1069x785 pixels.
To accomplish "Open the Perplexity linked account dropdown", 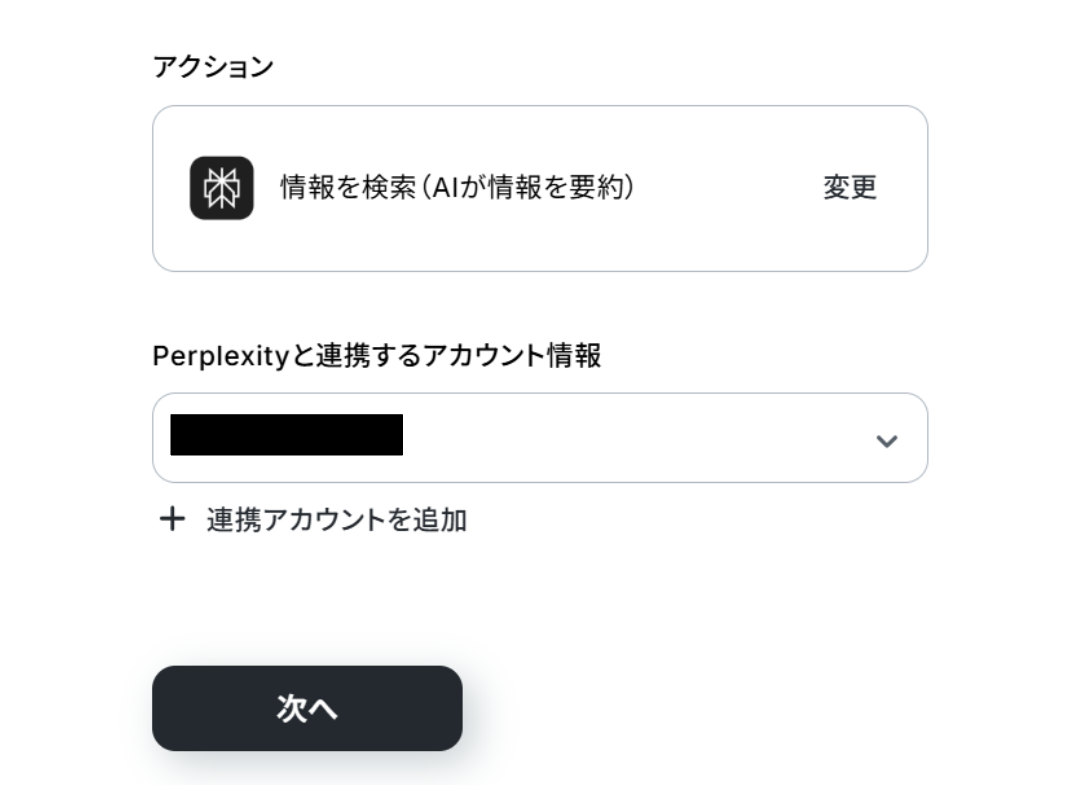I will [539, 438].
